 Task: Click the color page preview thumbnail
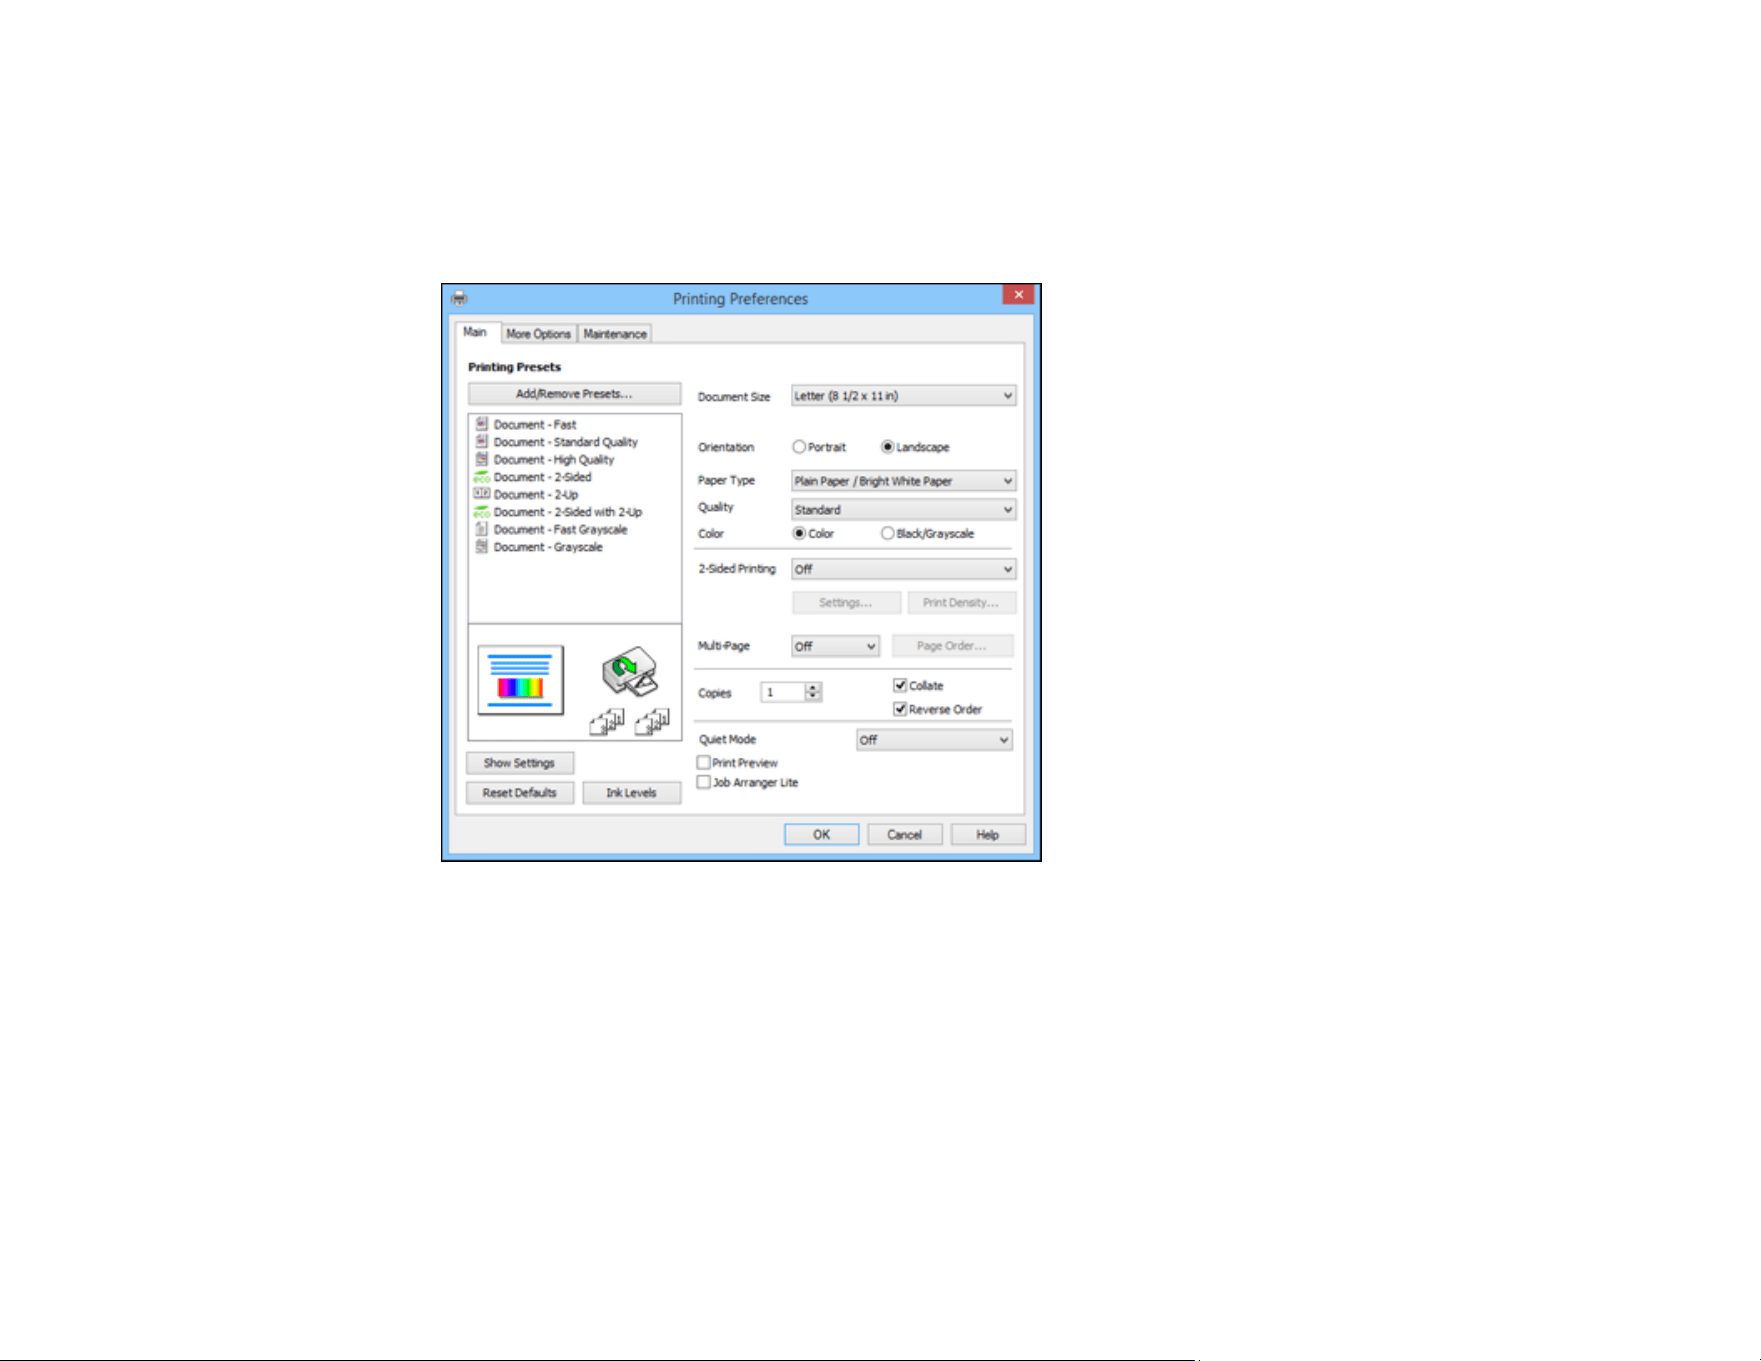pyautogui.click(x=520, y=680)
